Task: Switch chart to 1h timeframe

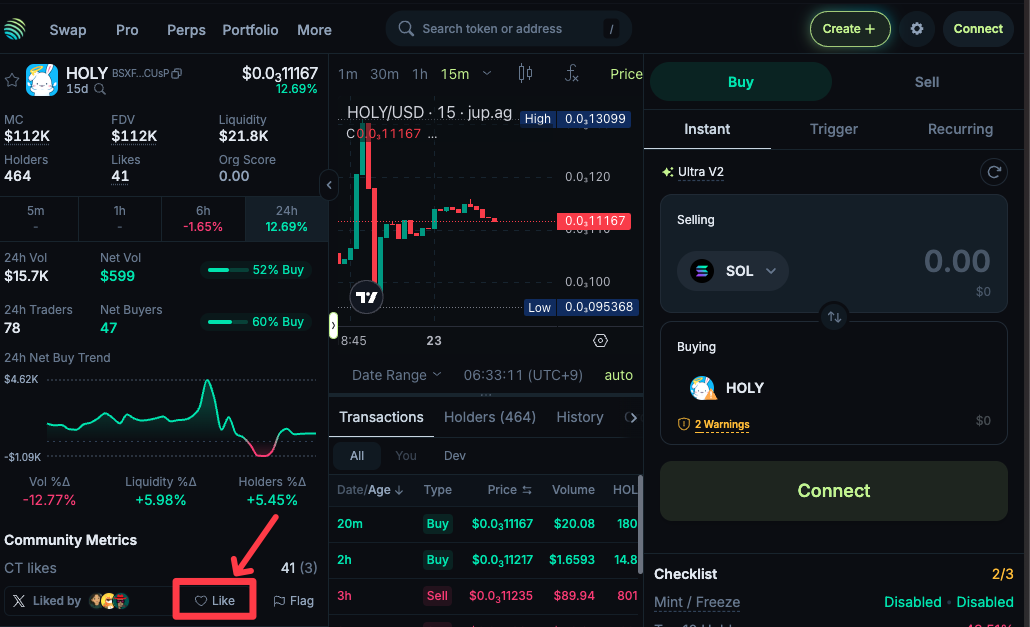Action: pyautogui.click(x=420, y=74)
